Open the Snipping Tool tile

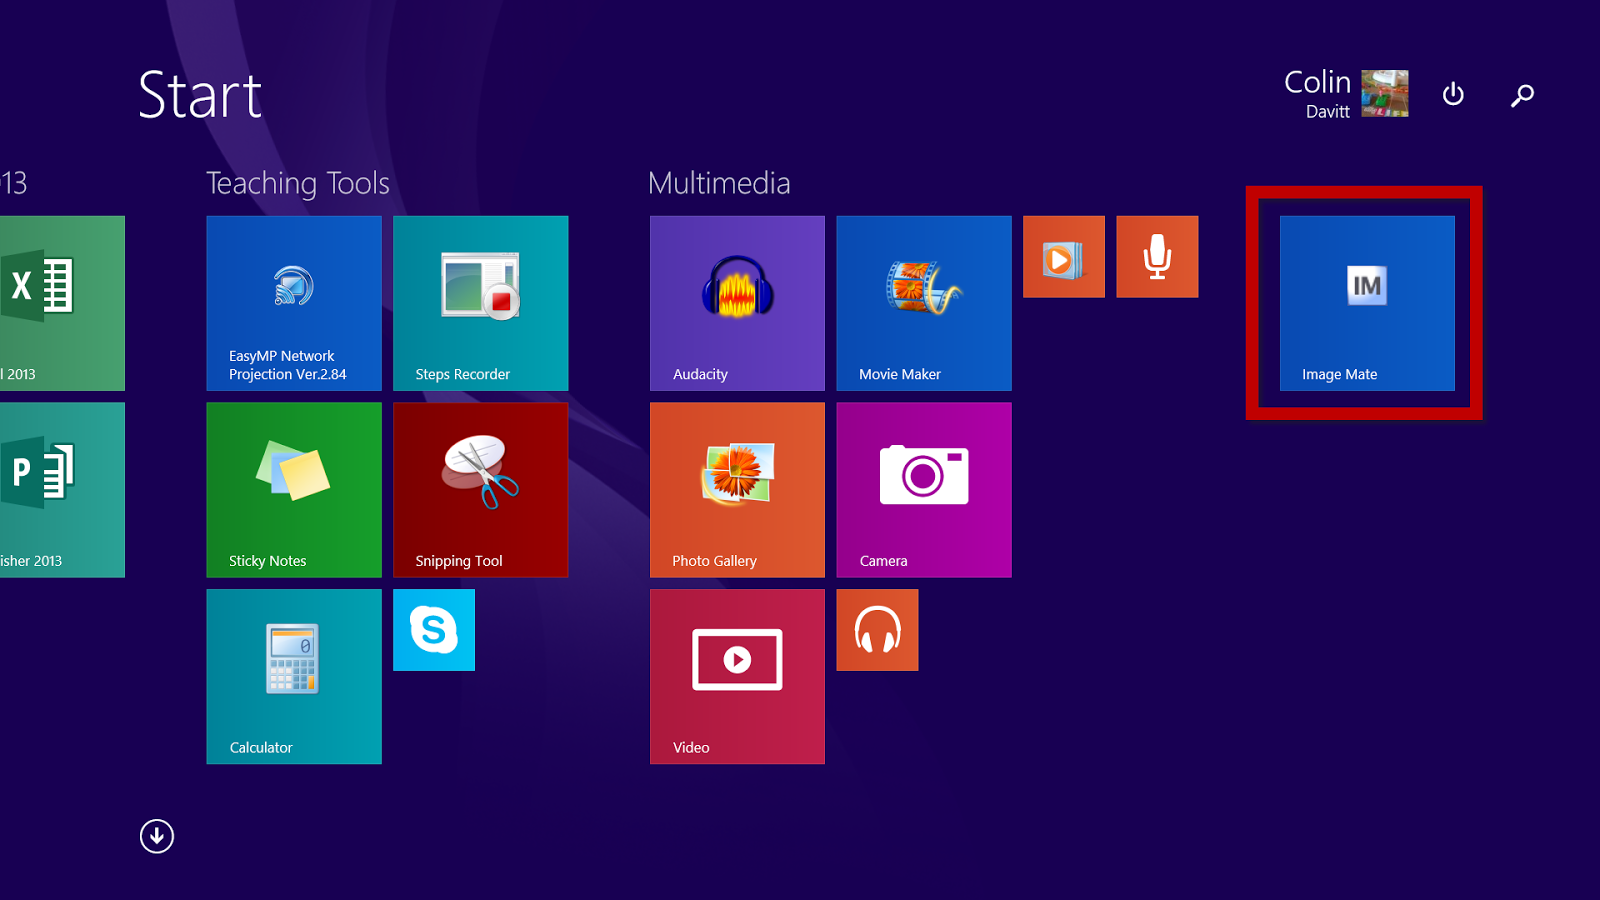[x=481, y=490]
